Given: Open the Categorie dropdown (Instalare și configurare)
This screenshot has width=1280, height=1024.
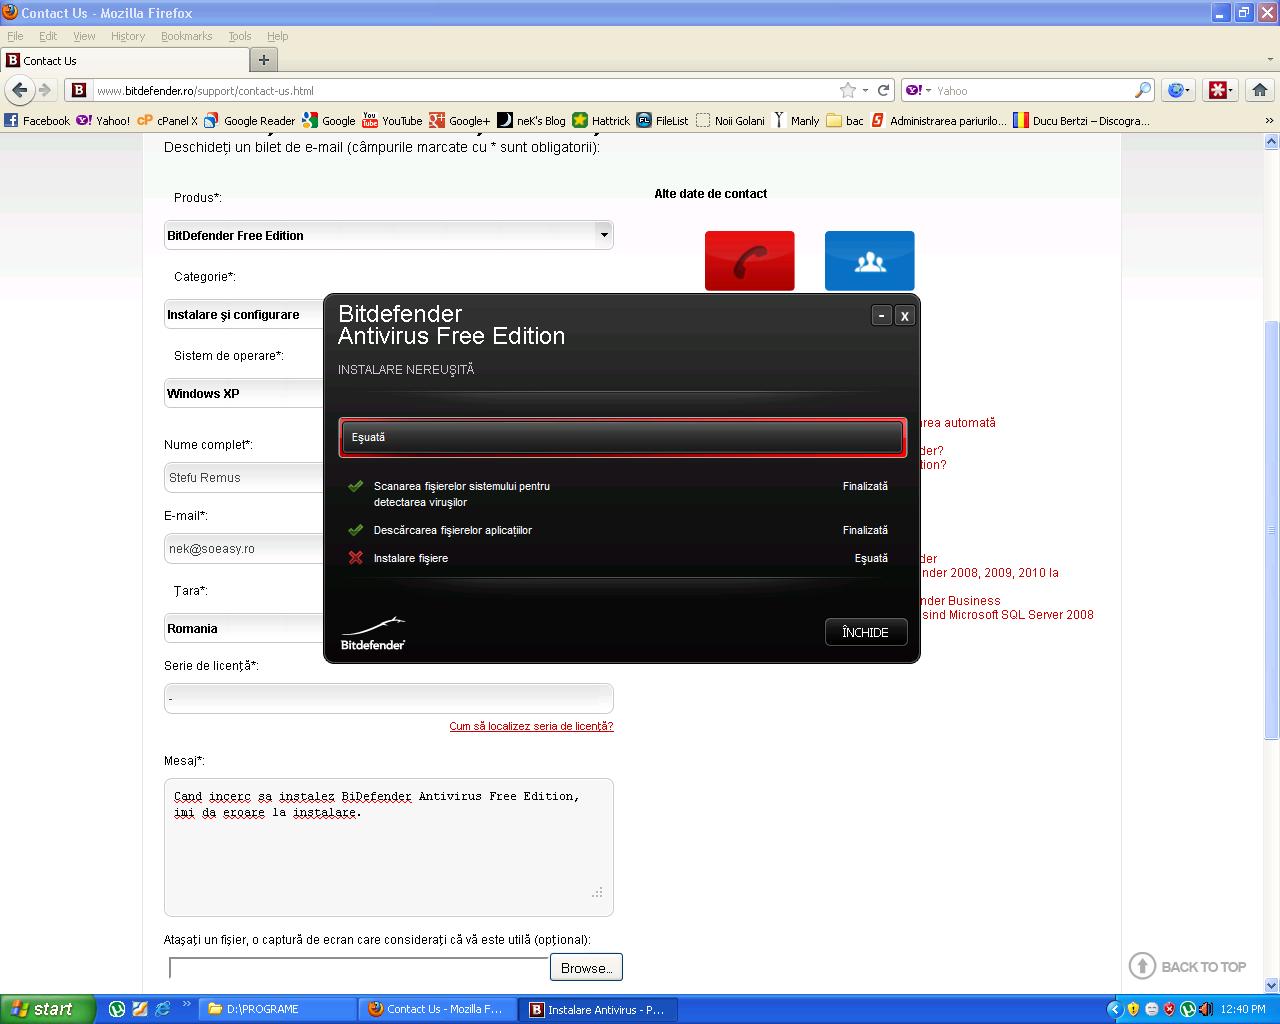Looking at the screenshot, I should coord(245,314).
